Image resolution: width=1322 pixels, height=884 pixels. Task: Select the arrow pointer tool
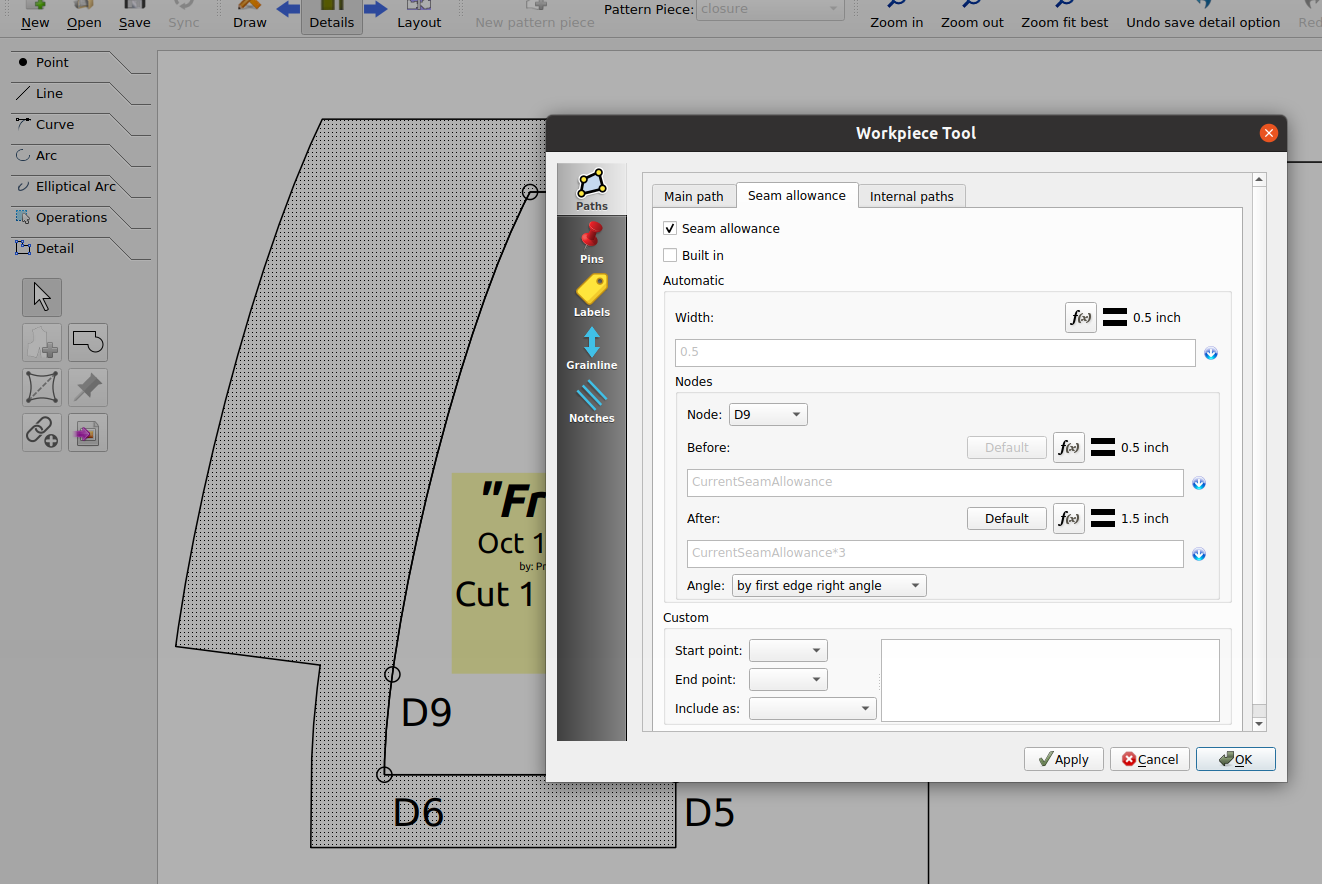tap(42, 297)
